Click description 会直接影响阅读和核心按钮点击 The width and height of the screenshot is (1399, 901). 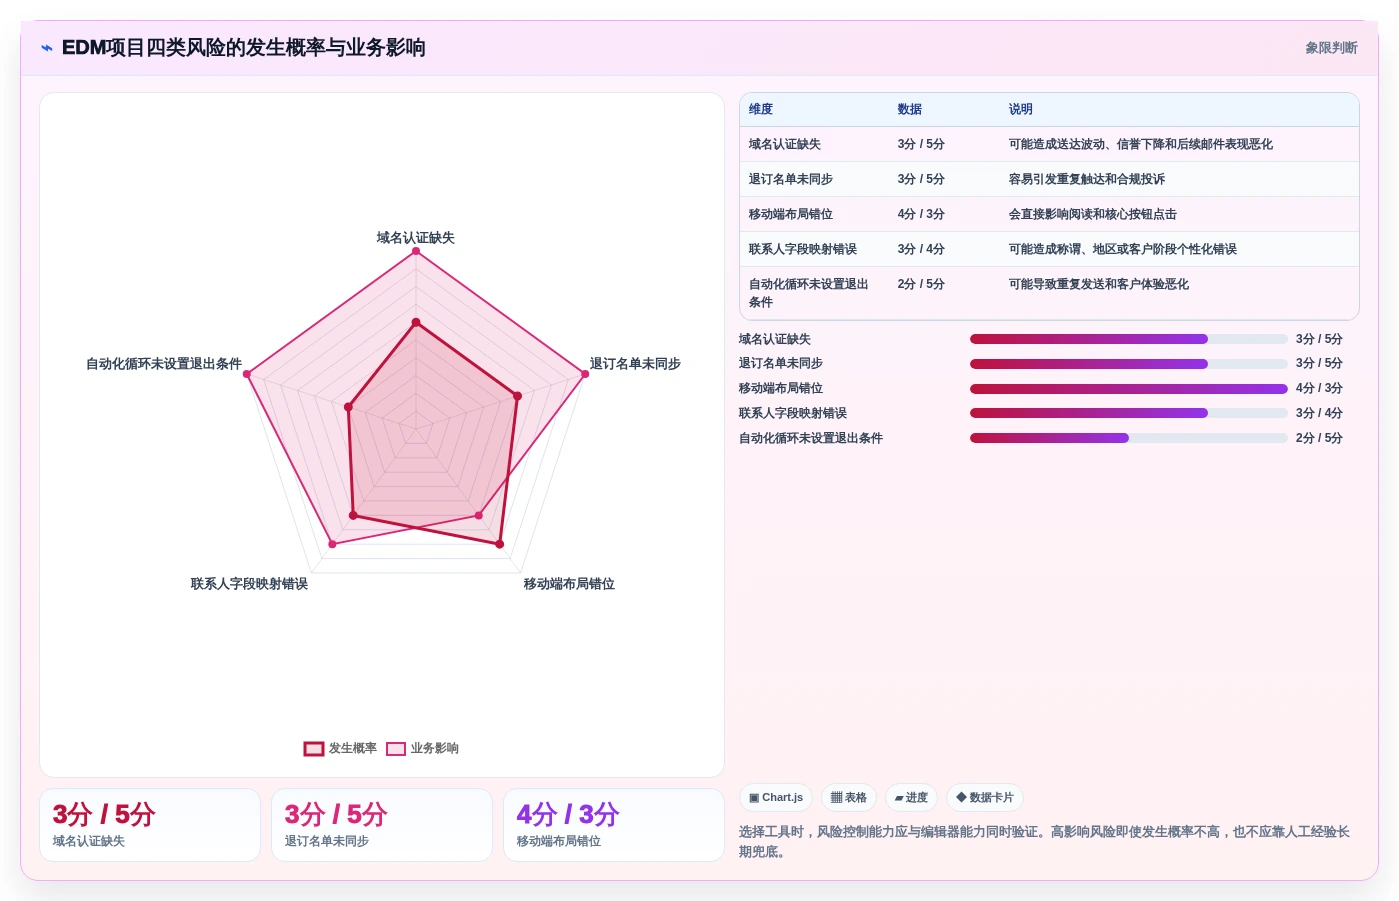[1093, 215]
